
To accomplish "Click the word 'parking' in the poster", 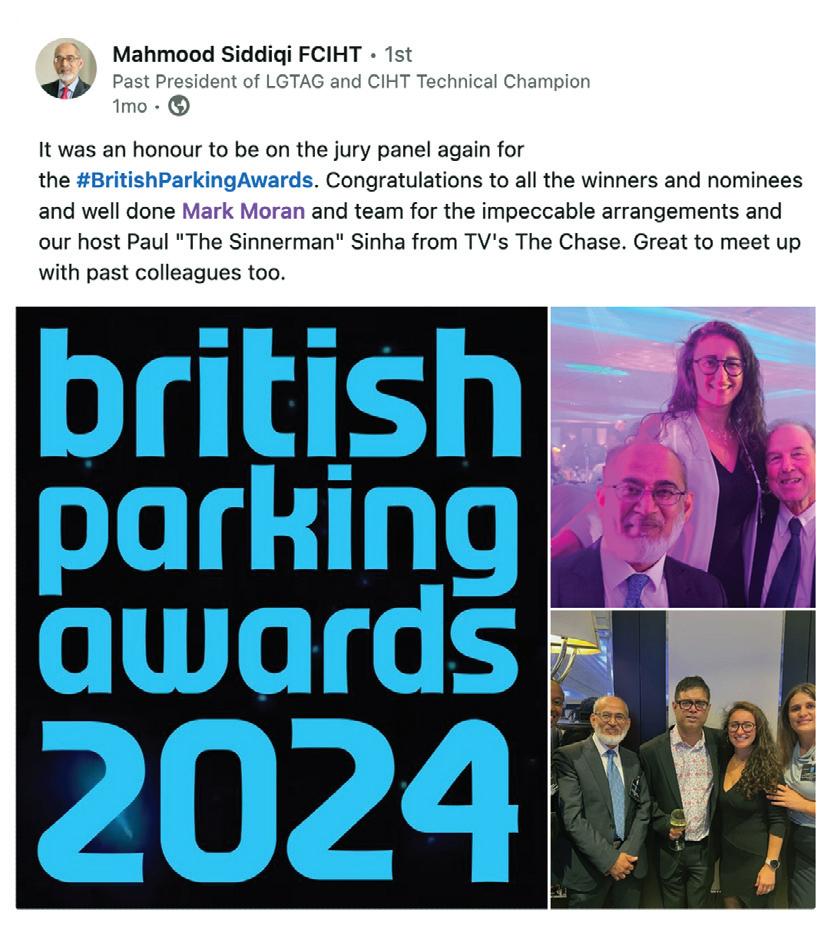I will 278,529.
